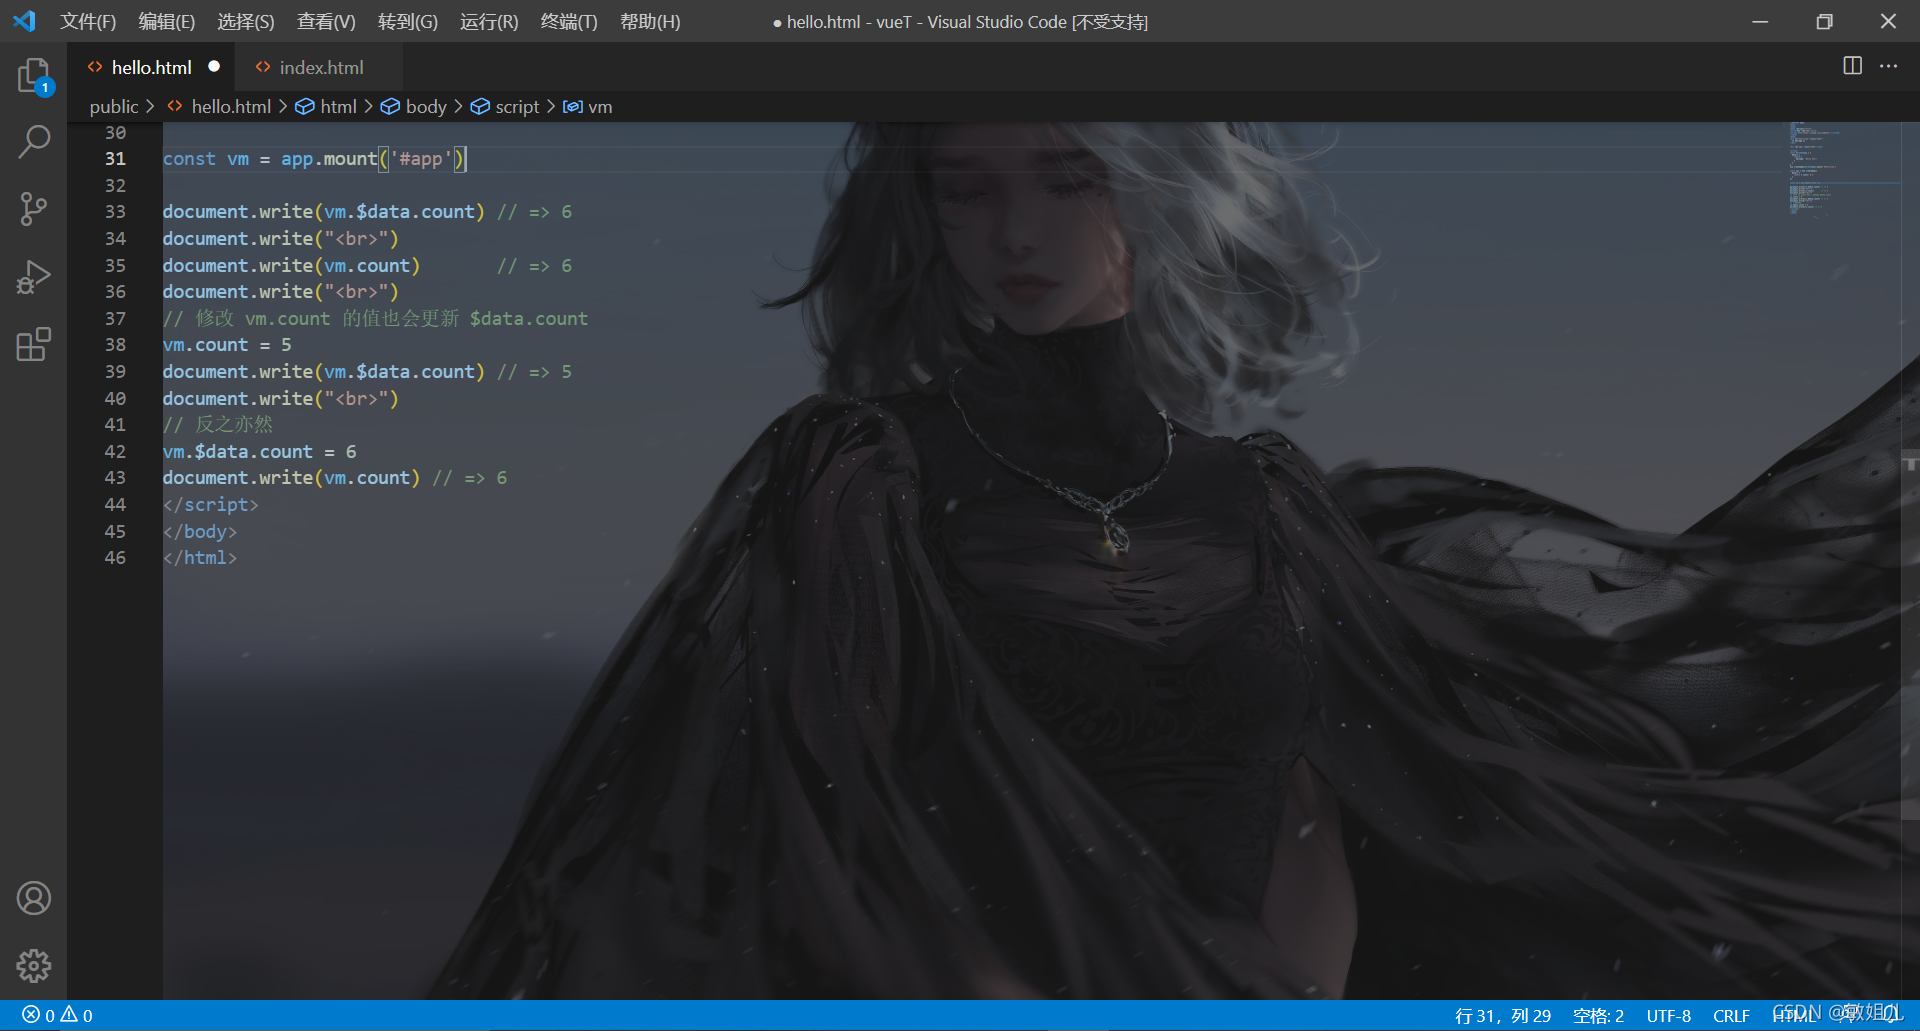Open the 帮助(H) menu
The width and height of the screenshot is (1920, 1031).
coord(650,21)
